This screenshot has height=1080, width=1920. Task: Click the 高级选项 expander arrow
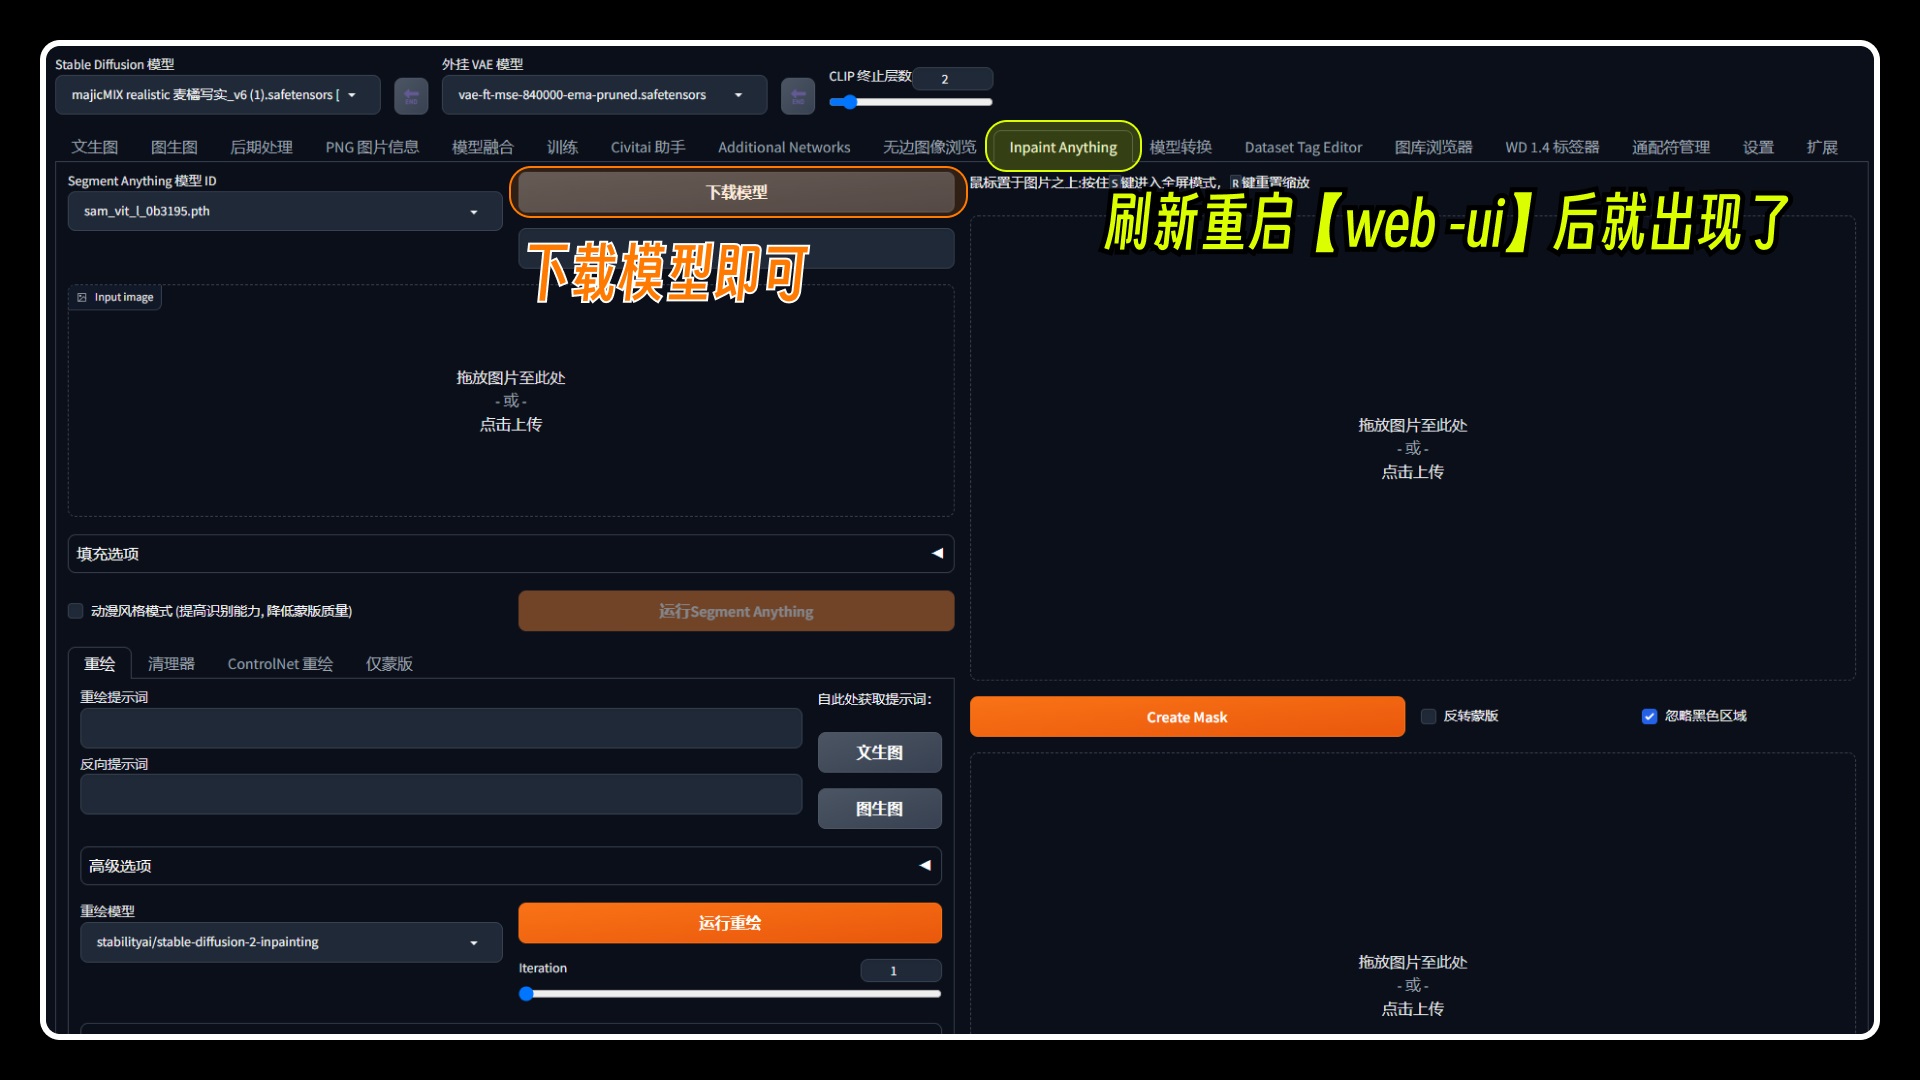[x=936, y=865]
